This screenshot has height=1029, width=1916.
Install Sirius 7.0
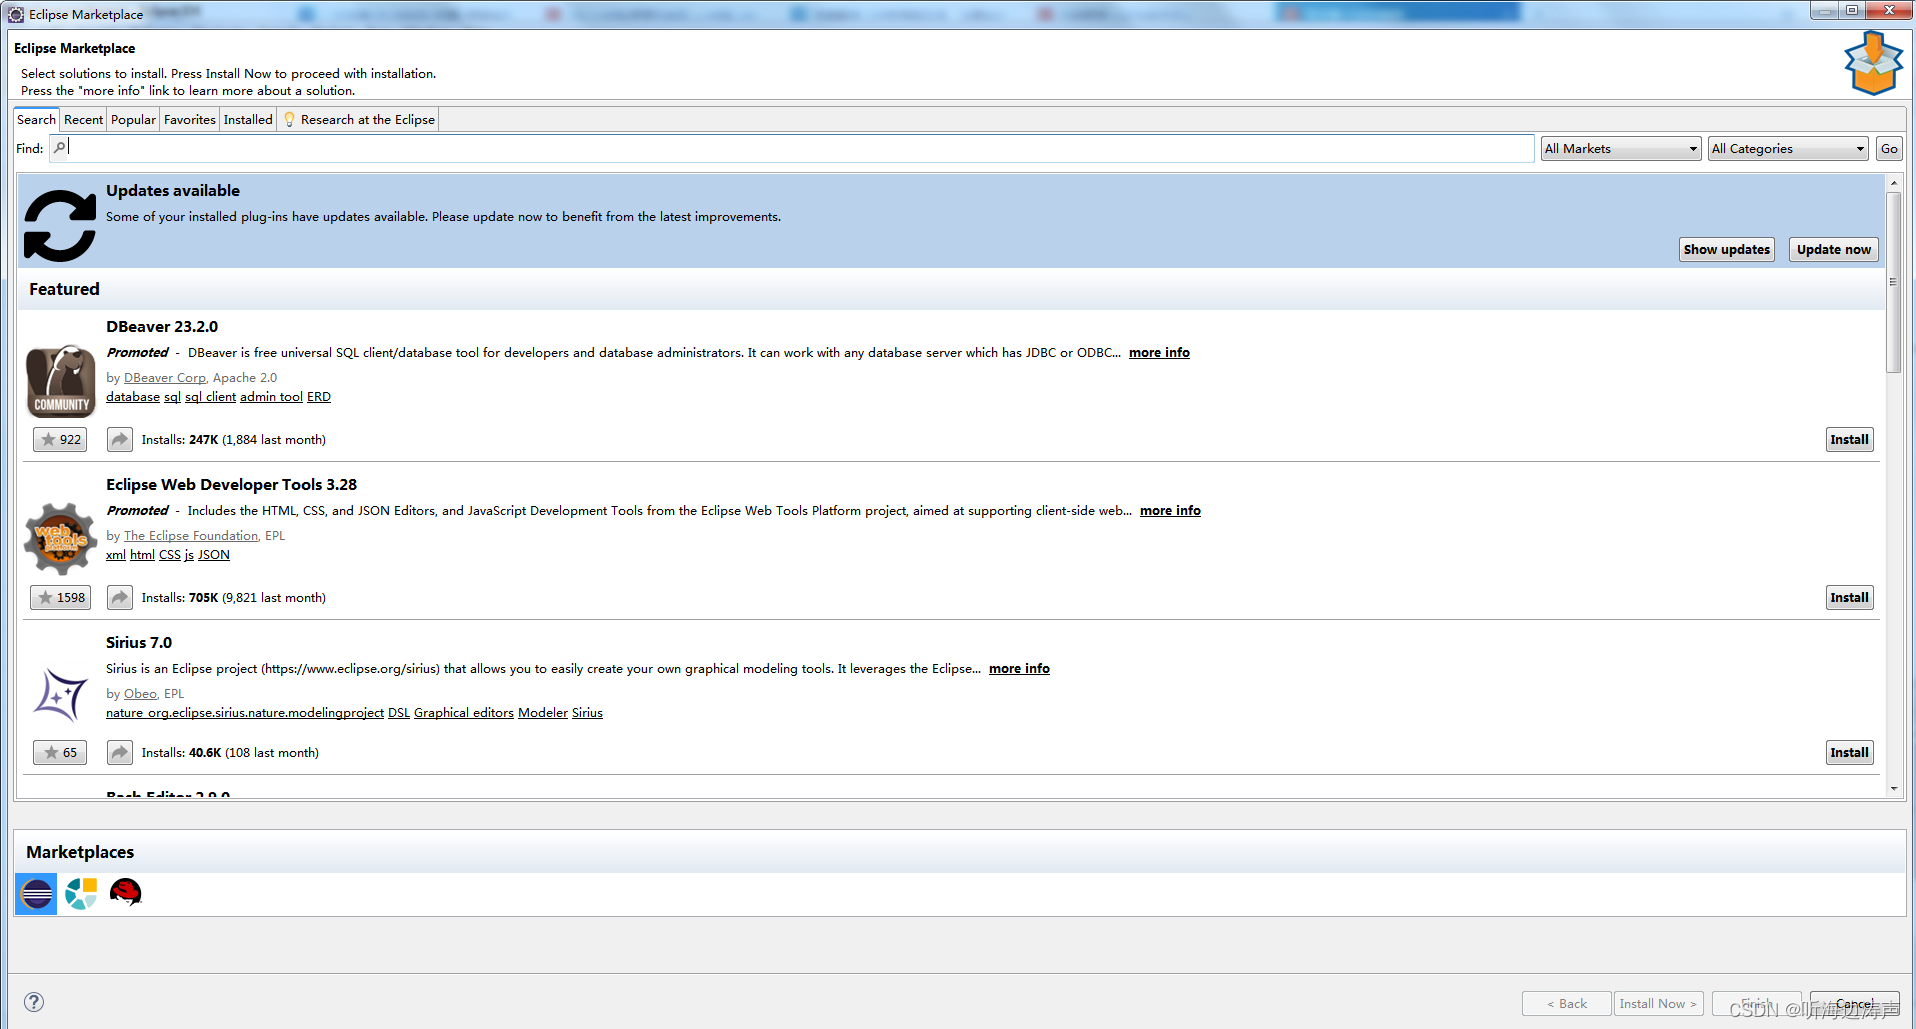tap(1849, 752)
